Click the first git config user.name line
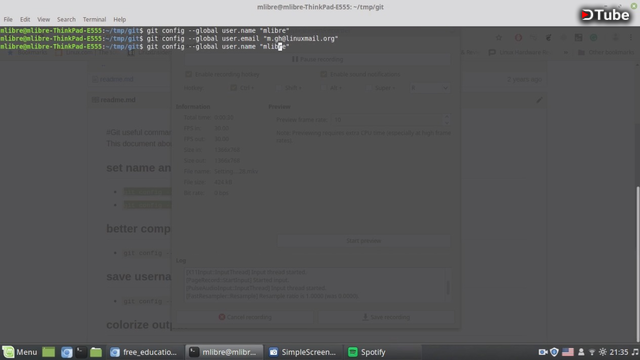 [x=144, y=31]
